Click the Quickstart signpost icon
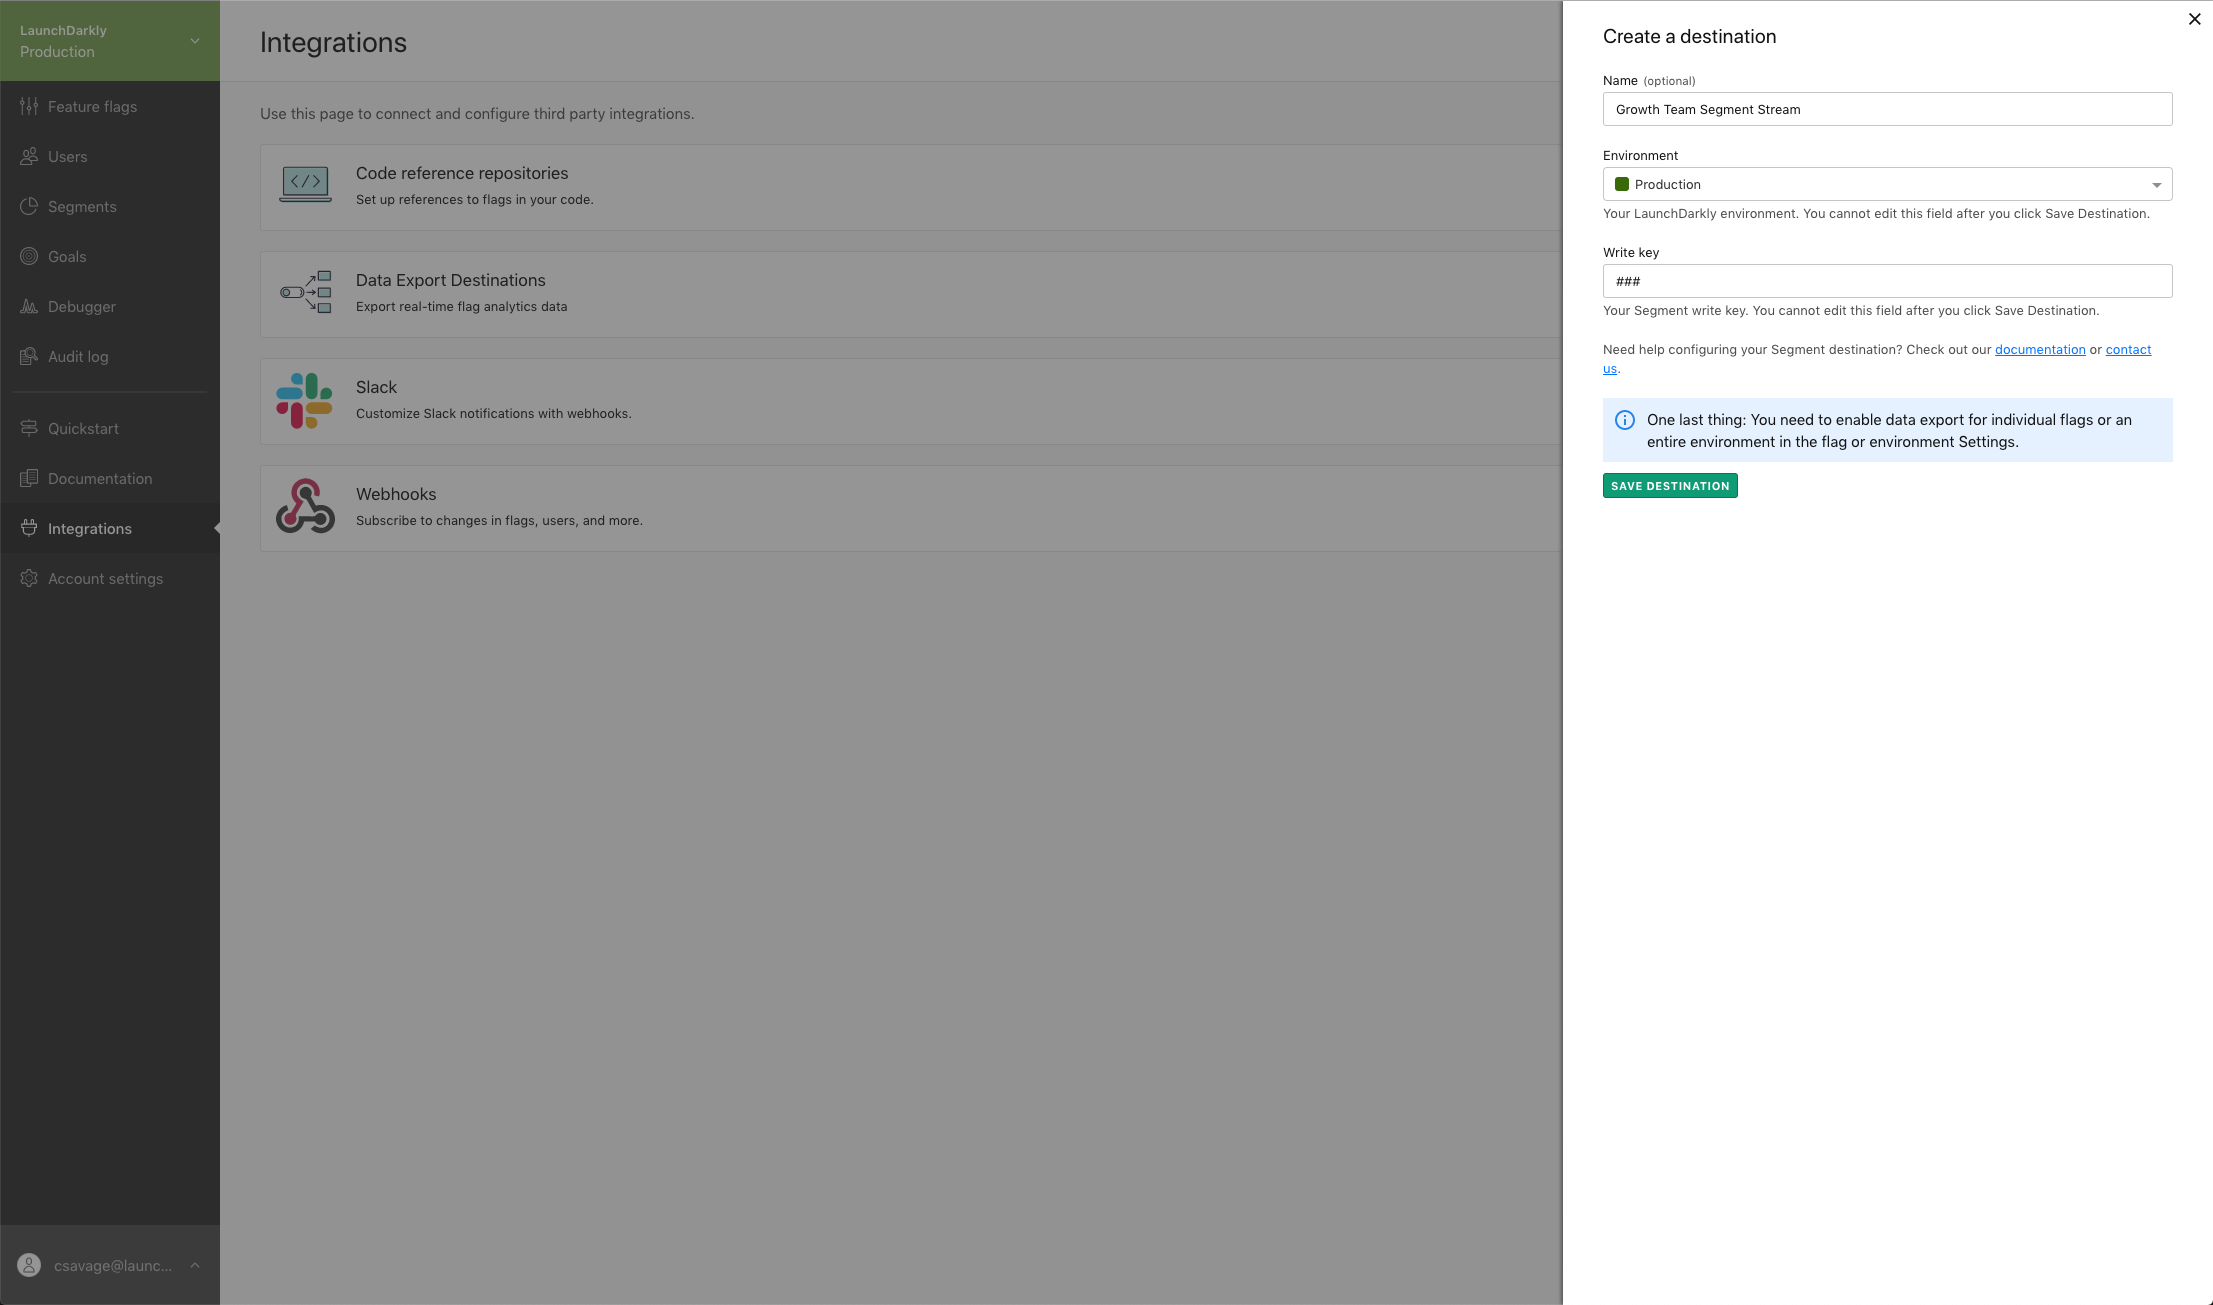The image size is (2213, 1305). [x=29, y=428]
